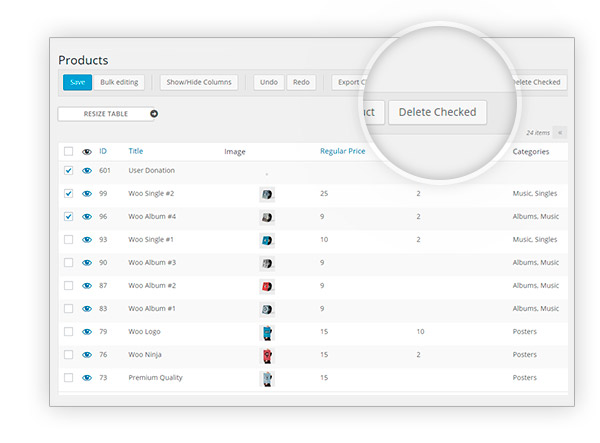This screenshot has width=600, height=443.
Task: Select the User Donation title cell
Action: 152,170
